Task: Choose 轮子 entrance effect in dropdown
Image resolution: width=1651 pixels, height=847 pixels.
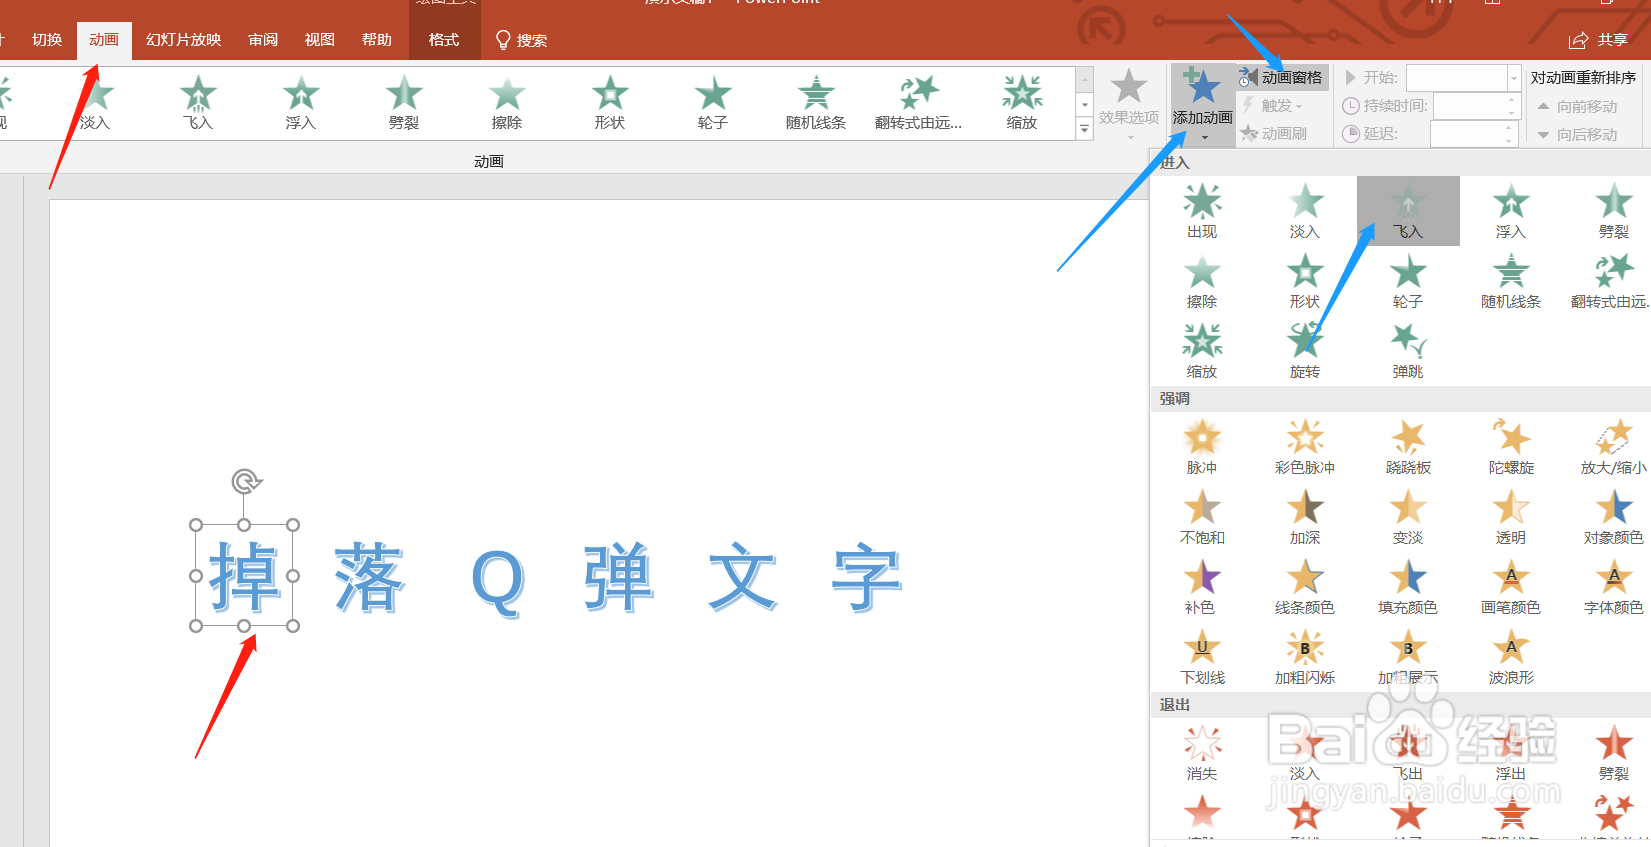Action: [1408, 281]
